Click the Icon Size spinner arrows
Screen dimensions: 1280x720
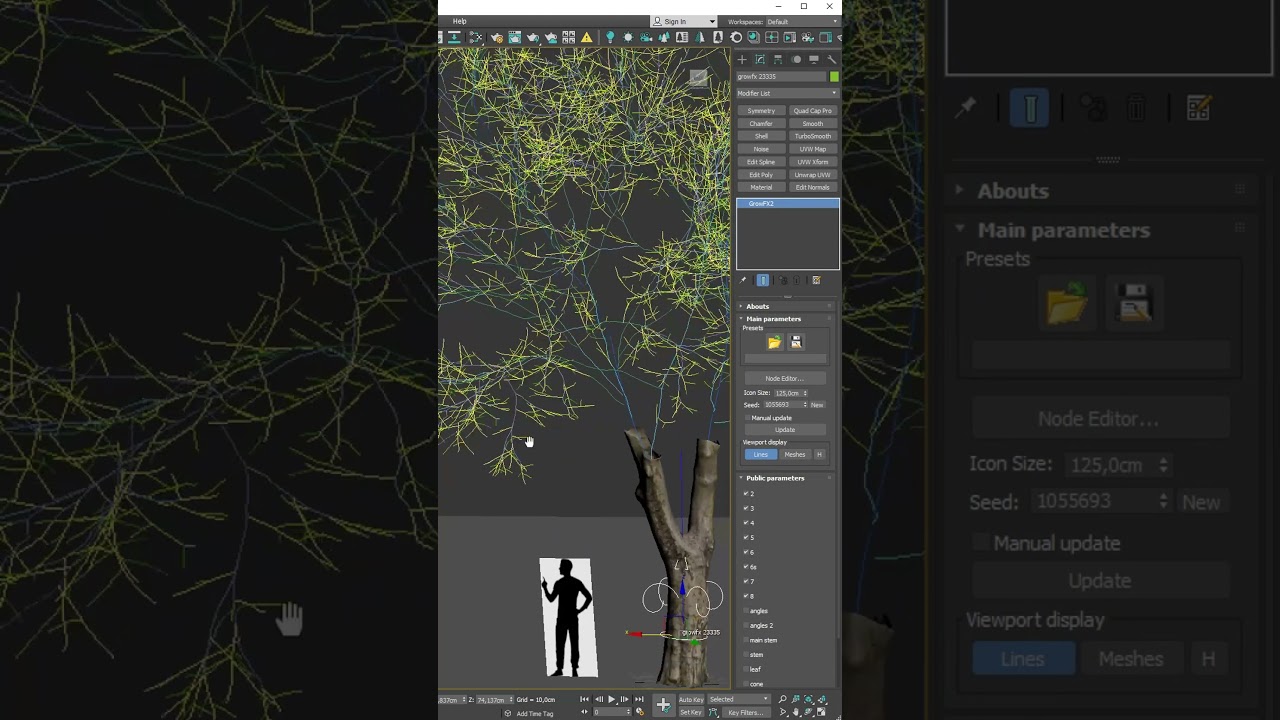pyautogui.click(x=805, y=393)
